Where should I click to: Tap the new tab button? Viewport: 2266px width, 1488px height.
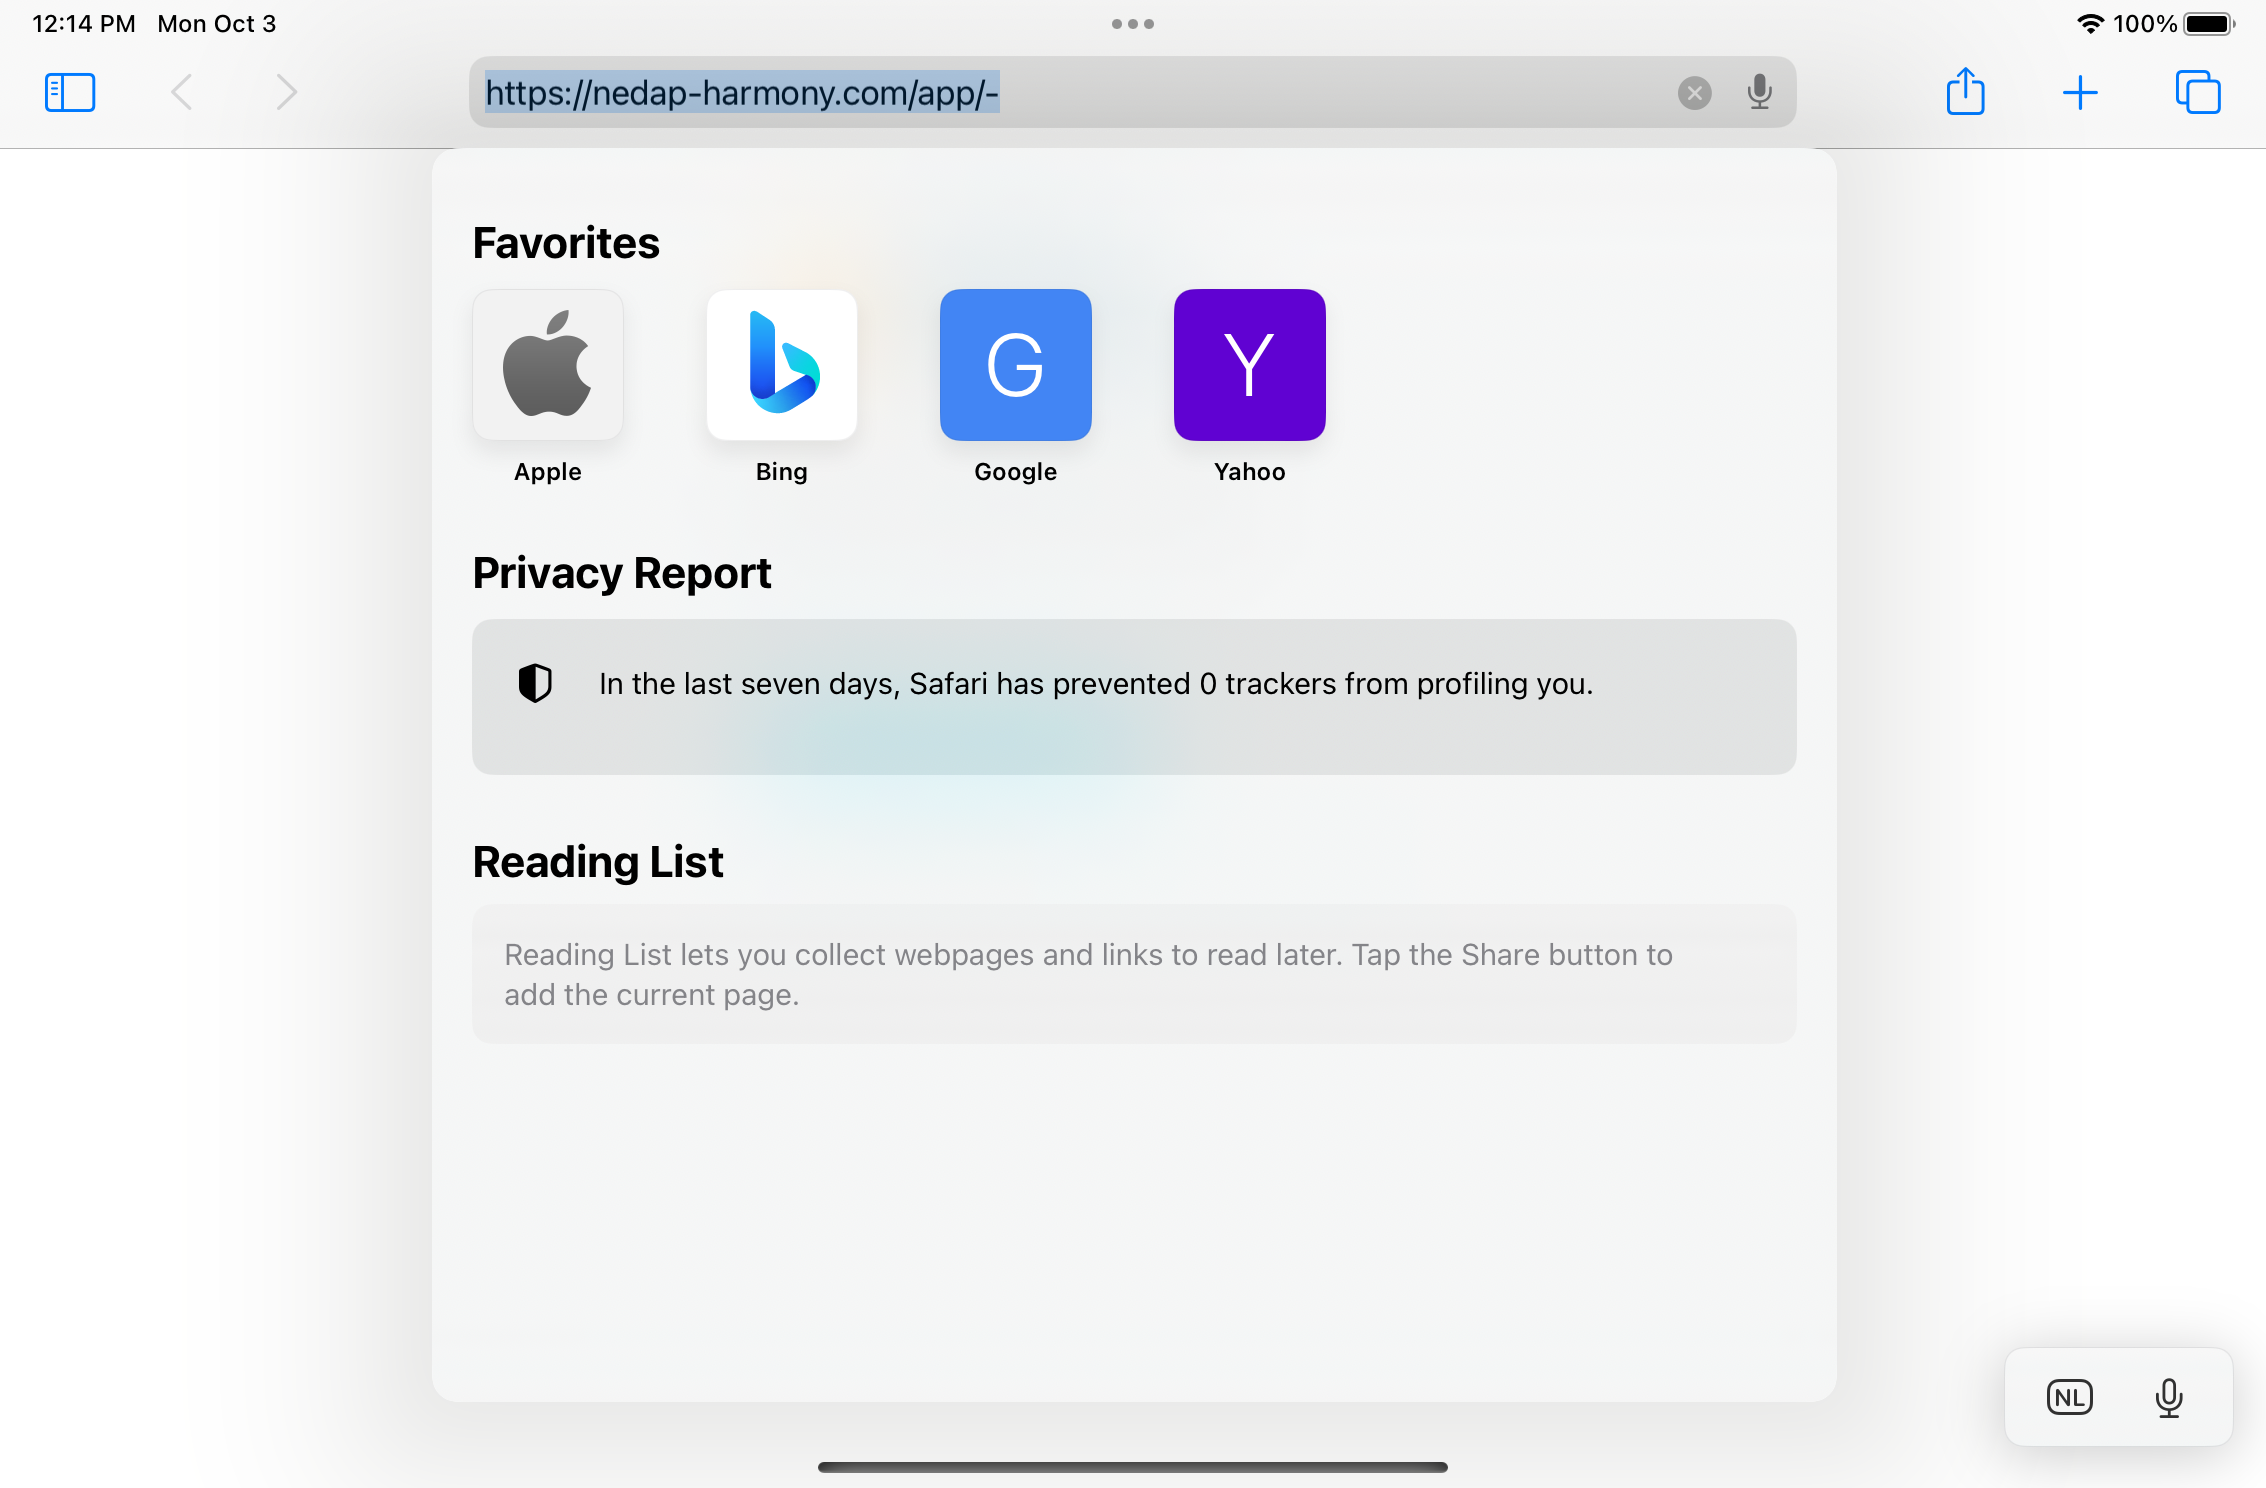pyautogui.click(x=2080, y=91)
